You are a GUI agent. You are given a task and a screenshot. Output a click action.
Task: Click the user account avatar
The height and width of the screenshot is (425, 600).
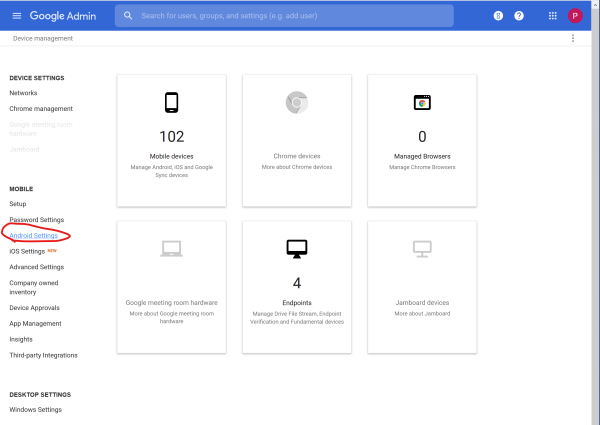point(575,16)
